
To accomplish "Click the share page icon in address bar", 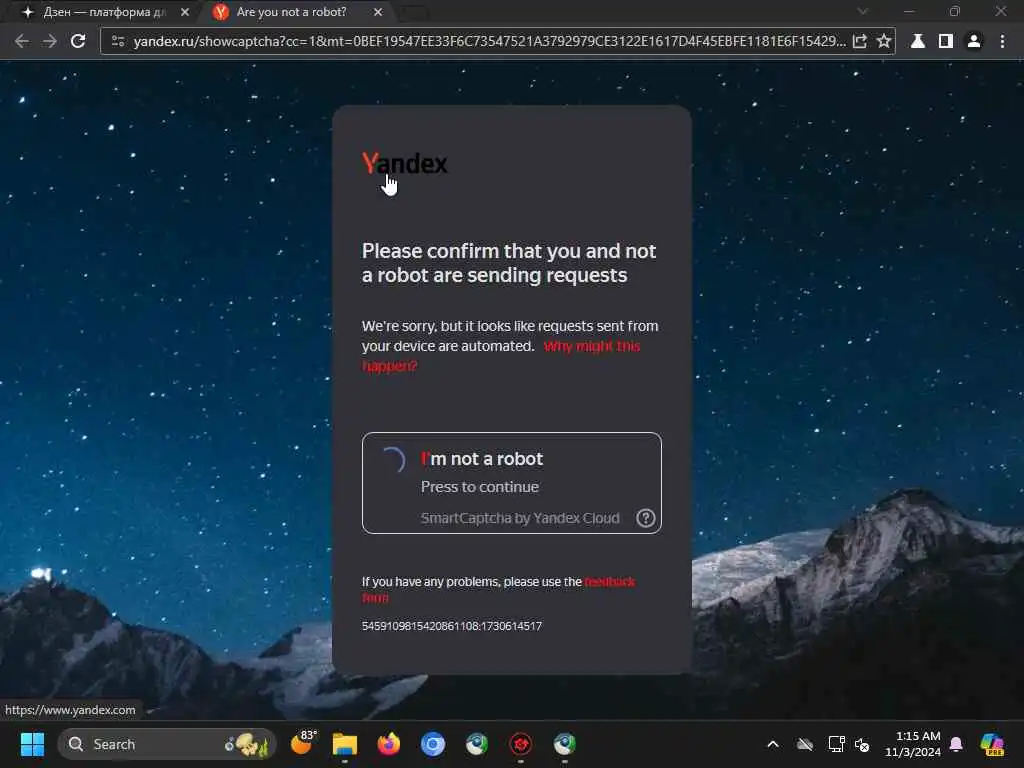I will pyautogui.click(x=859, y=41).
